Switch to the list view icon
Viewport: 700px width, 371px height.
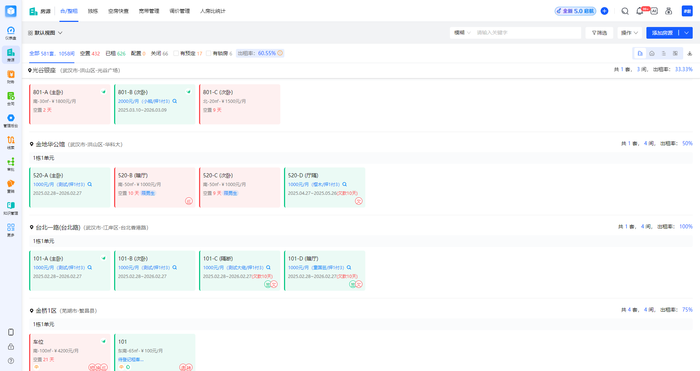(x=663, y=53)
